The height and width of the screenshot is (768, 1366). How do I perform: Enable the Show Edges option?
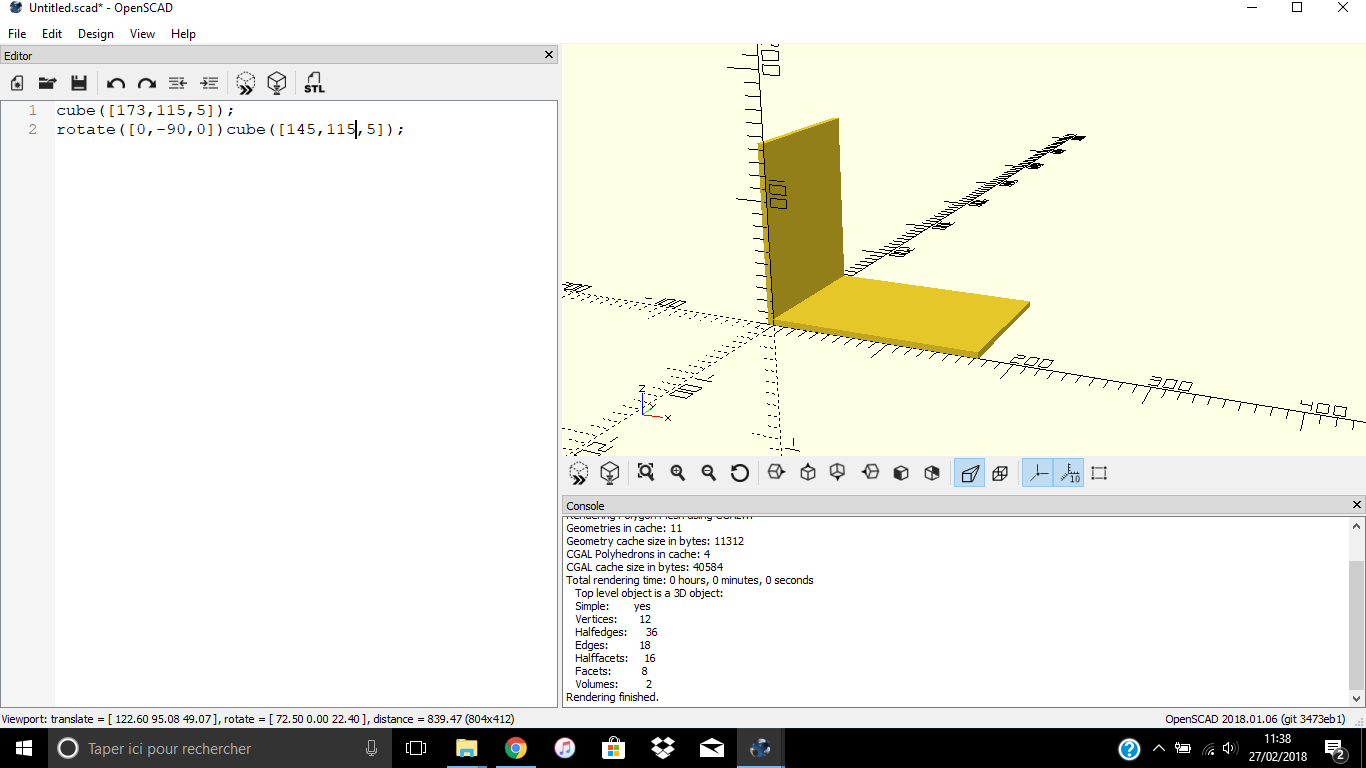click(1099, 473)
